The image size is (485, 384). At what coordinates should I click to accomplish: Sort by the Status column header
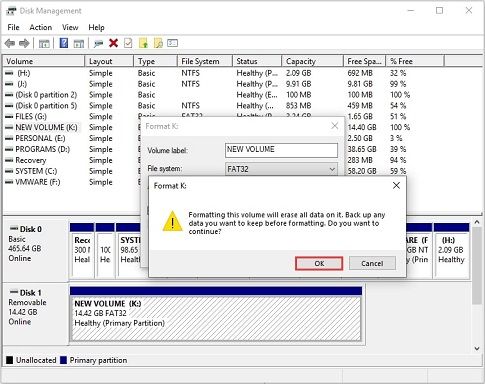click(257, 61)
